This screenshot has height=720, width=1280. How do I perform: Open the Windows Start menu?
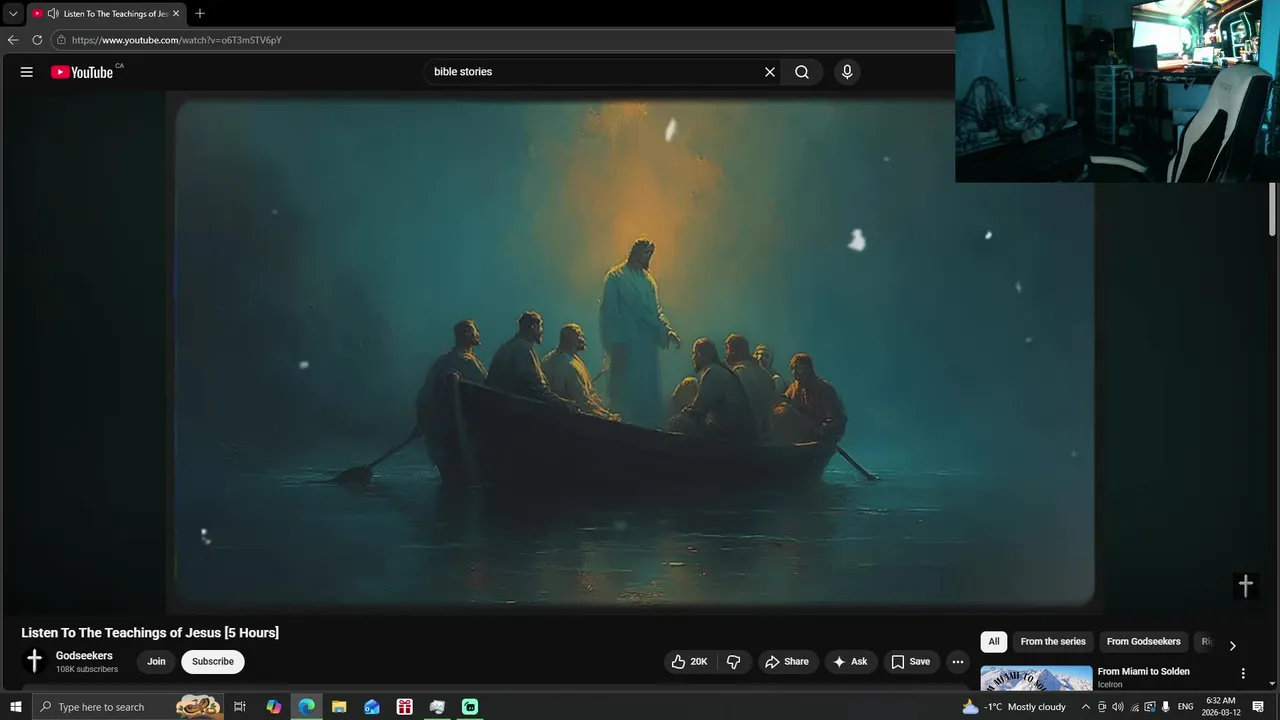coord(16,707)
